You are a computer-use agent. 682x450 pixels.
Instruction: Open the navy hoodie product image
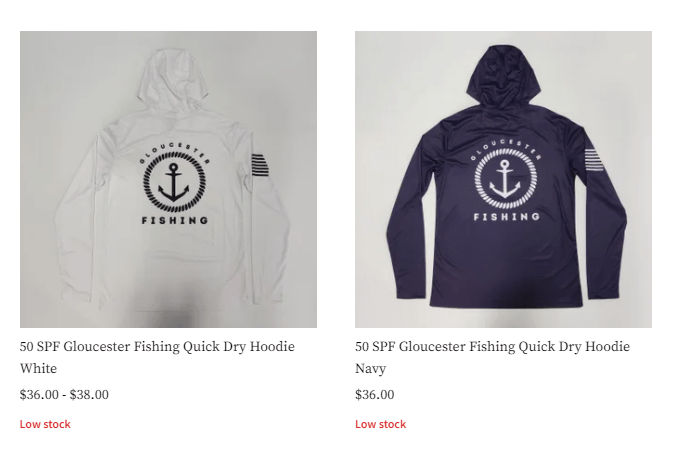tap(503, 179)
